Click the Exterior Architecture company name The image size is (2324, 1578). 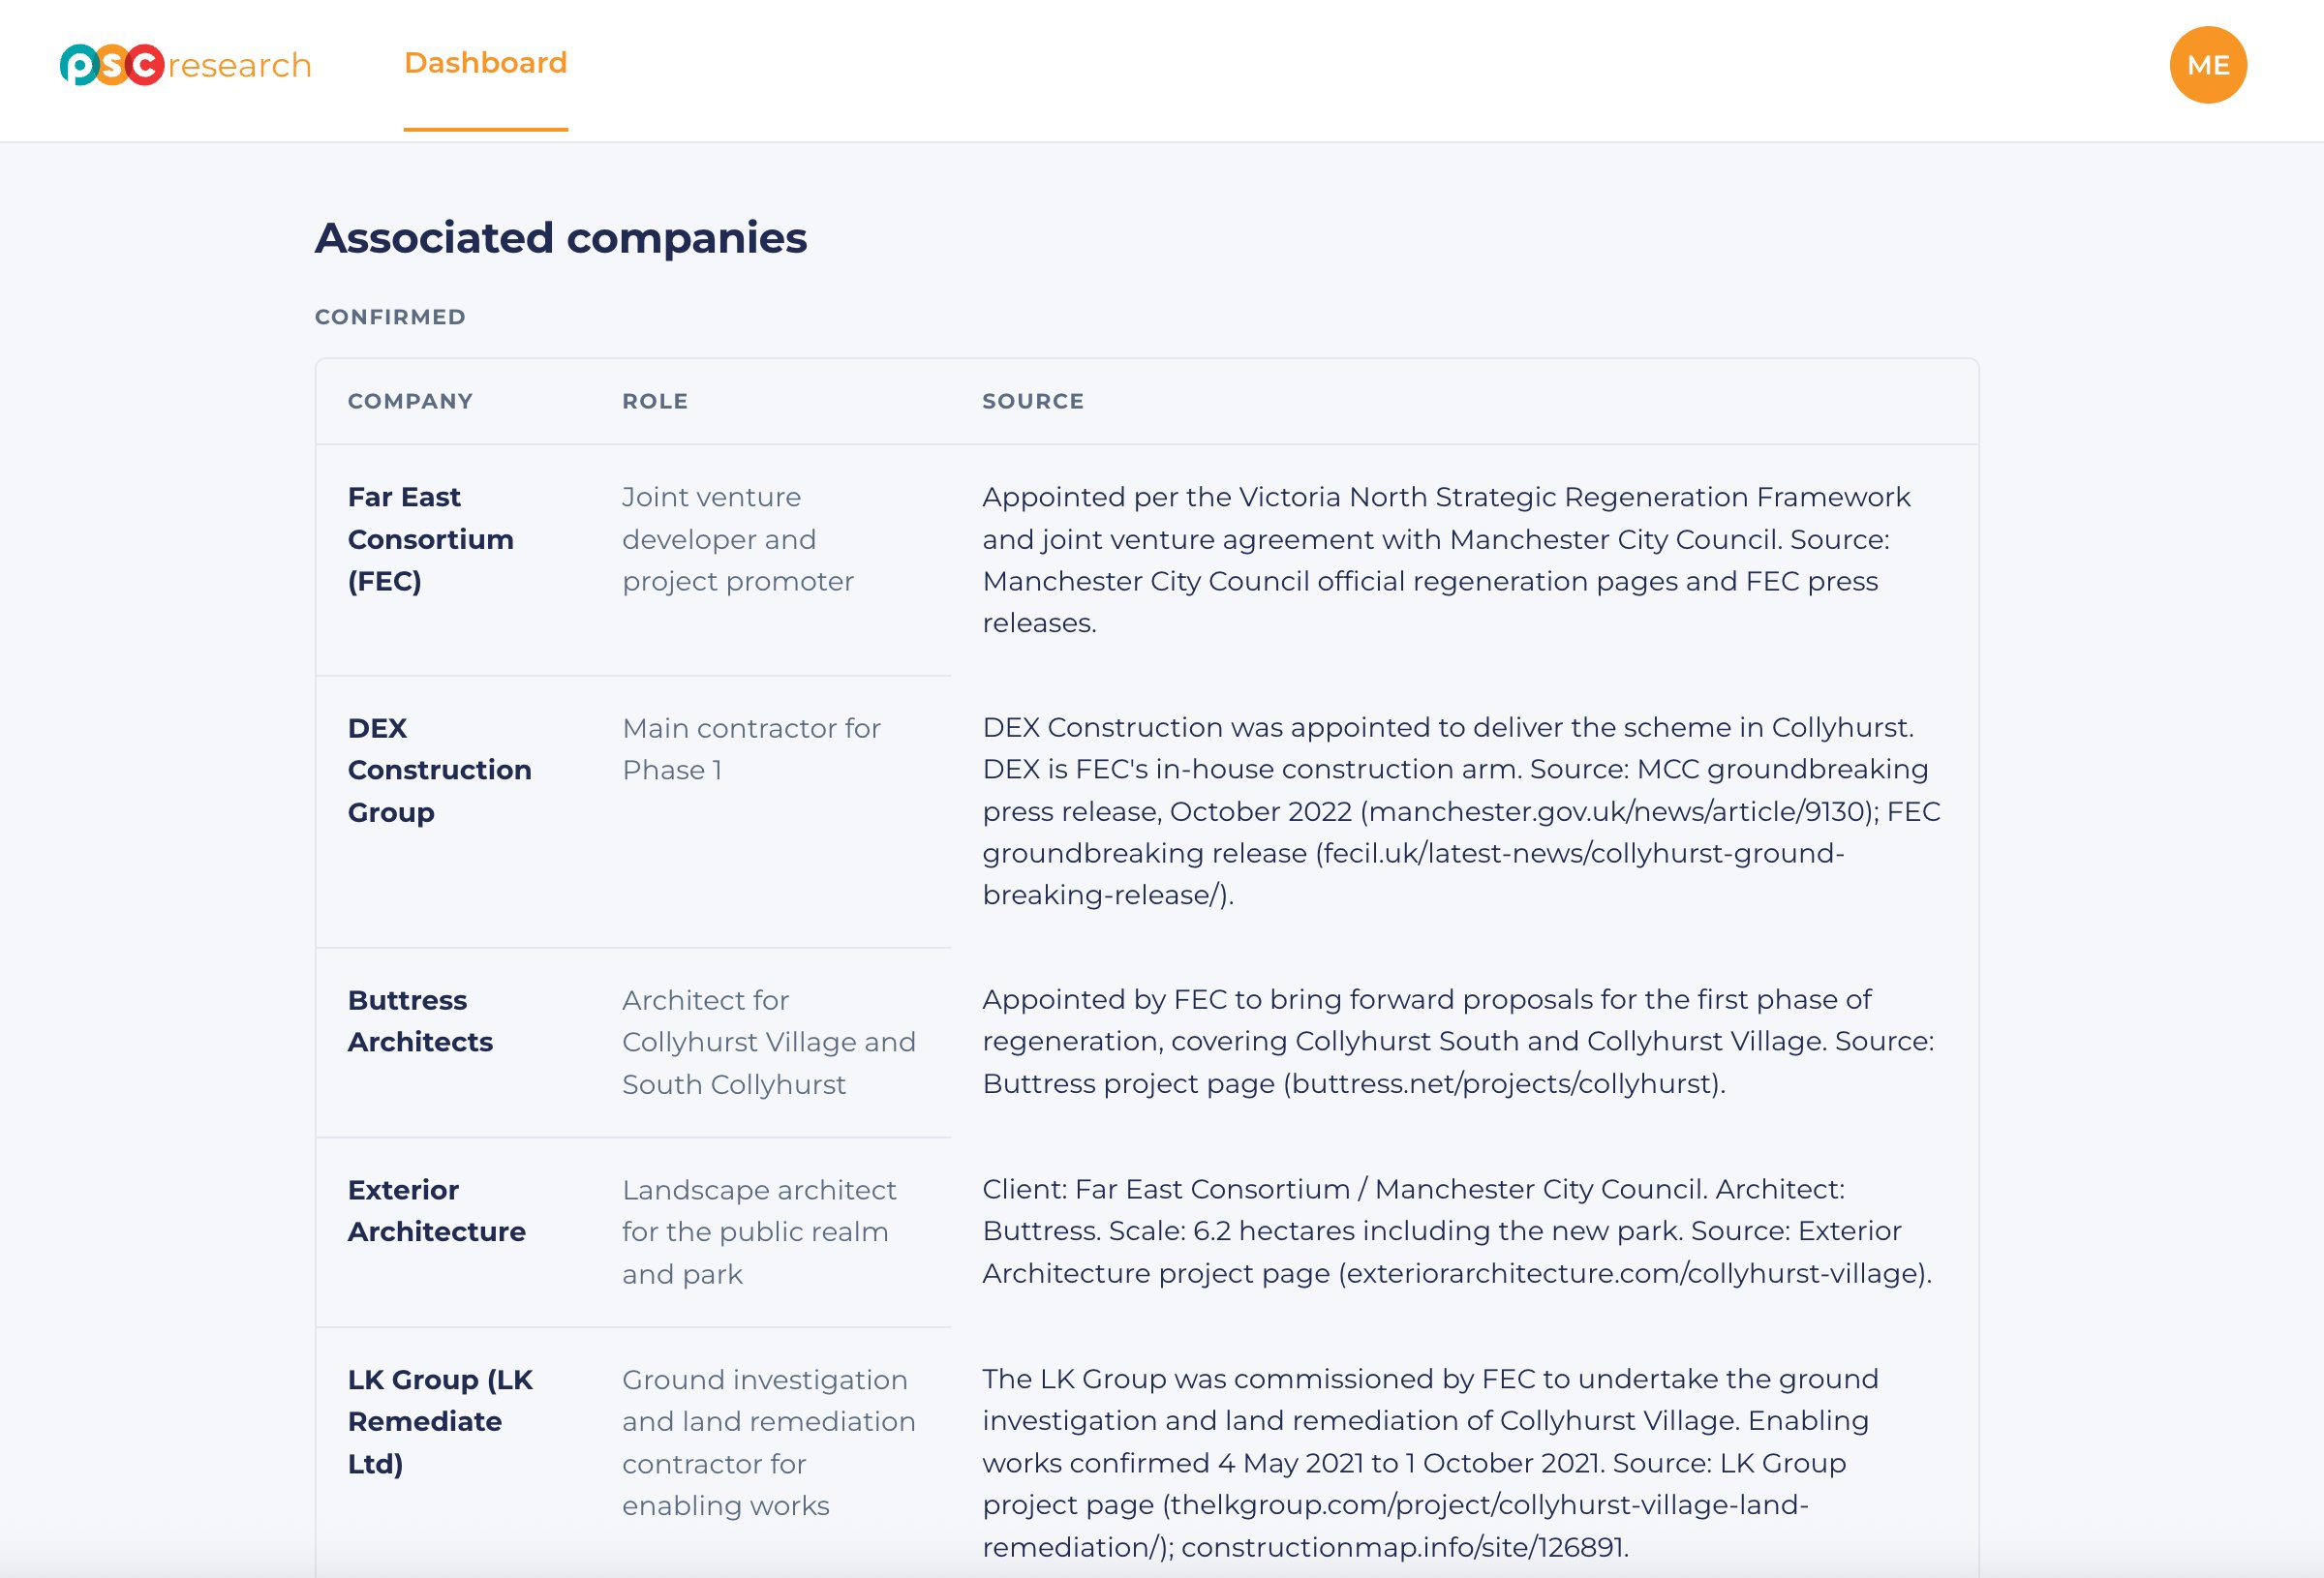coord(437,1211)
